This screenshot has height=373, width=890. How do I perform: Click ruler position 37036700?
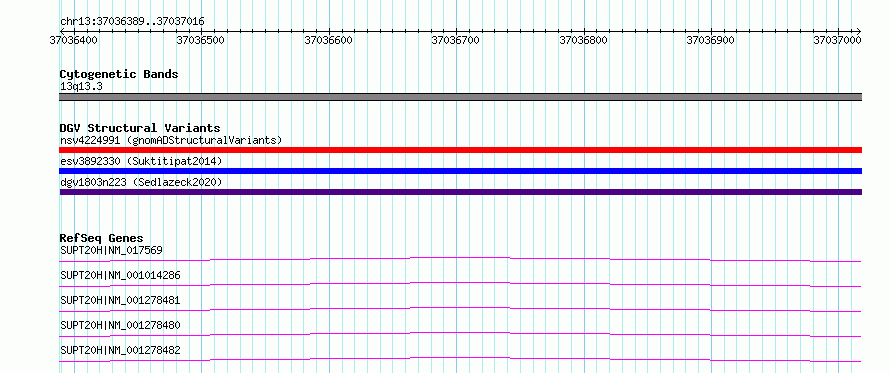(456, 40)
